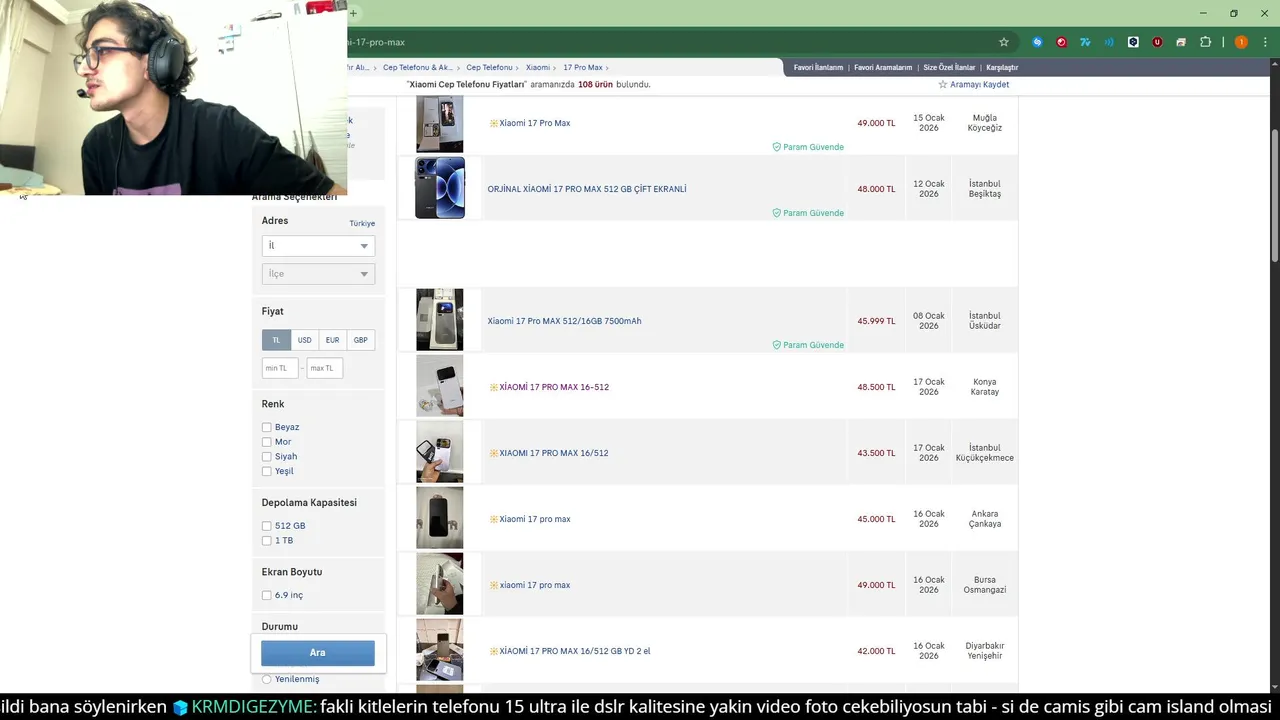Open the orange Chrome profile avatar
This screenshot has height=720, width=1280.
point(1241,42)
